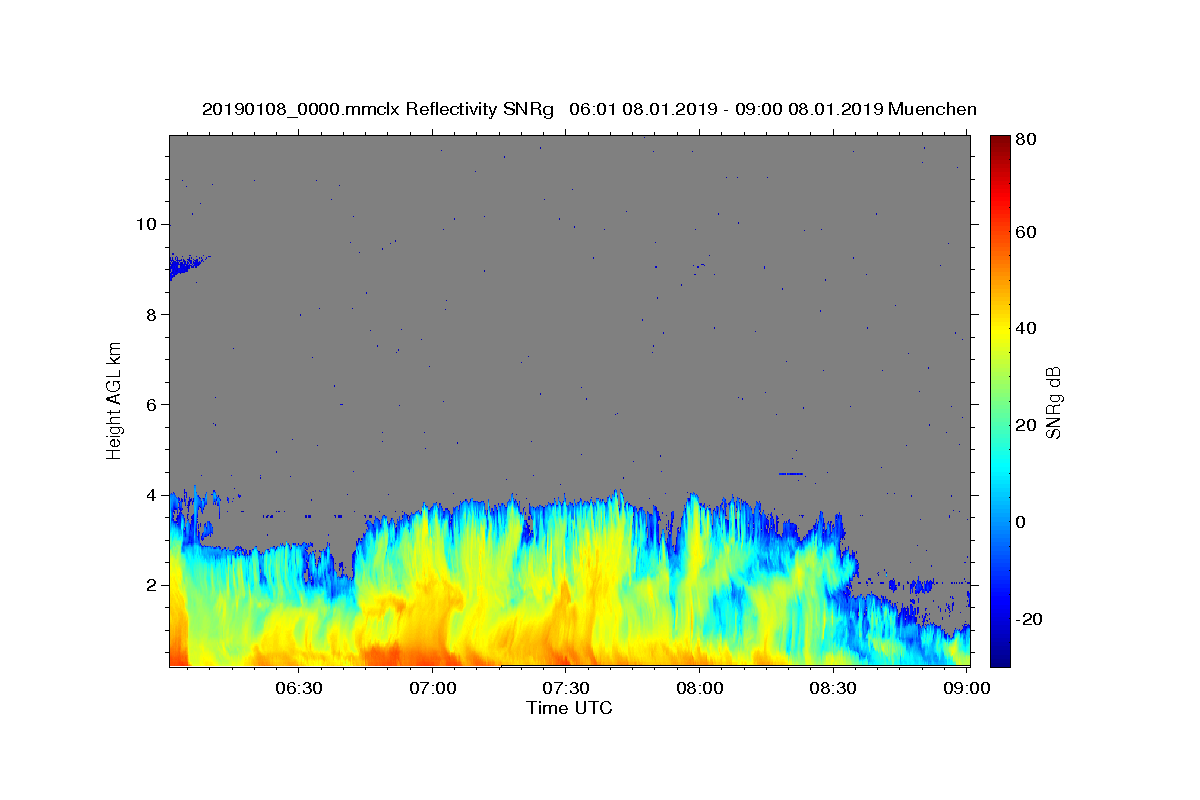This screenshot has height=800, width=1200.
Task: Click the 'Time UTC' x-axis label
Action: click(x=569, y=708)
